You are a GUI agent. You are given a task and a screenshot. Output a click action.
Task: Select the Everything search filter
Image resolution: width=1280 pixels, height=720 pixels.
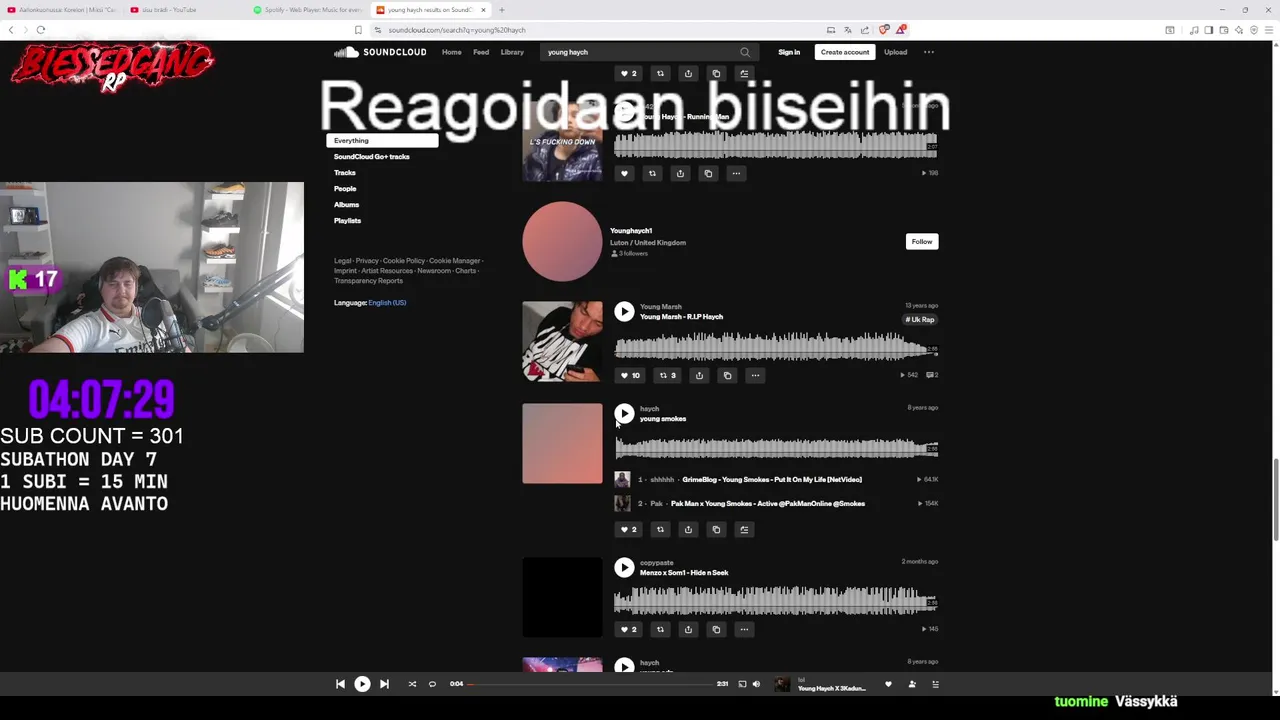[x=382, y=141]
